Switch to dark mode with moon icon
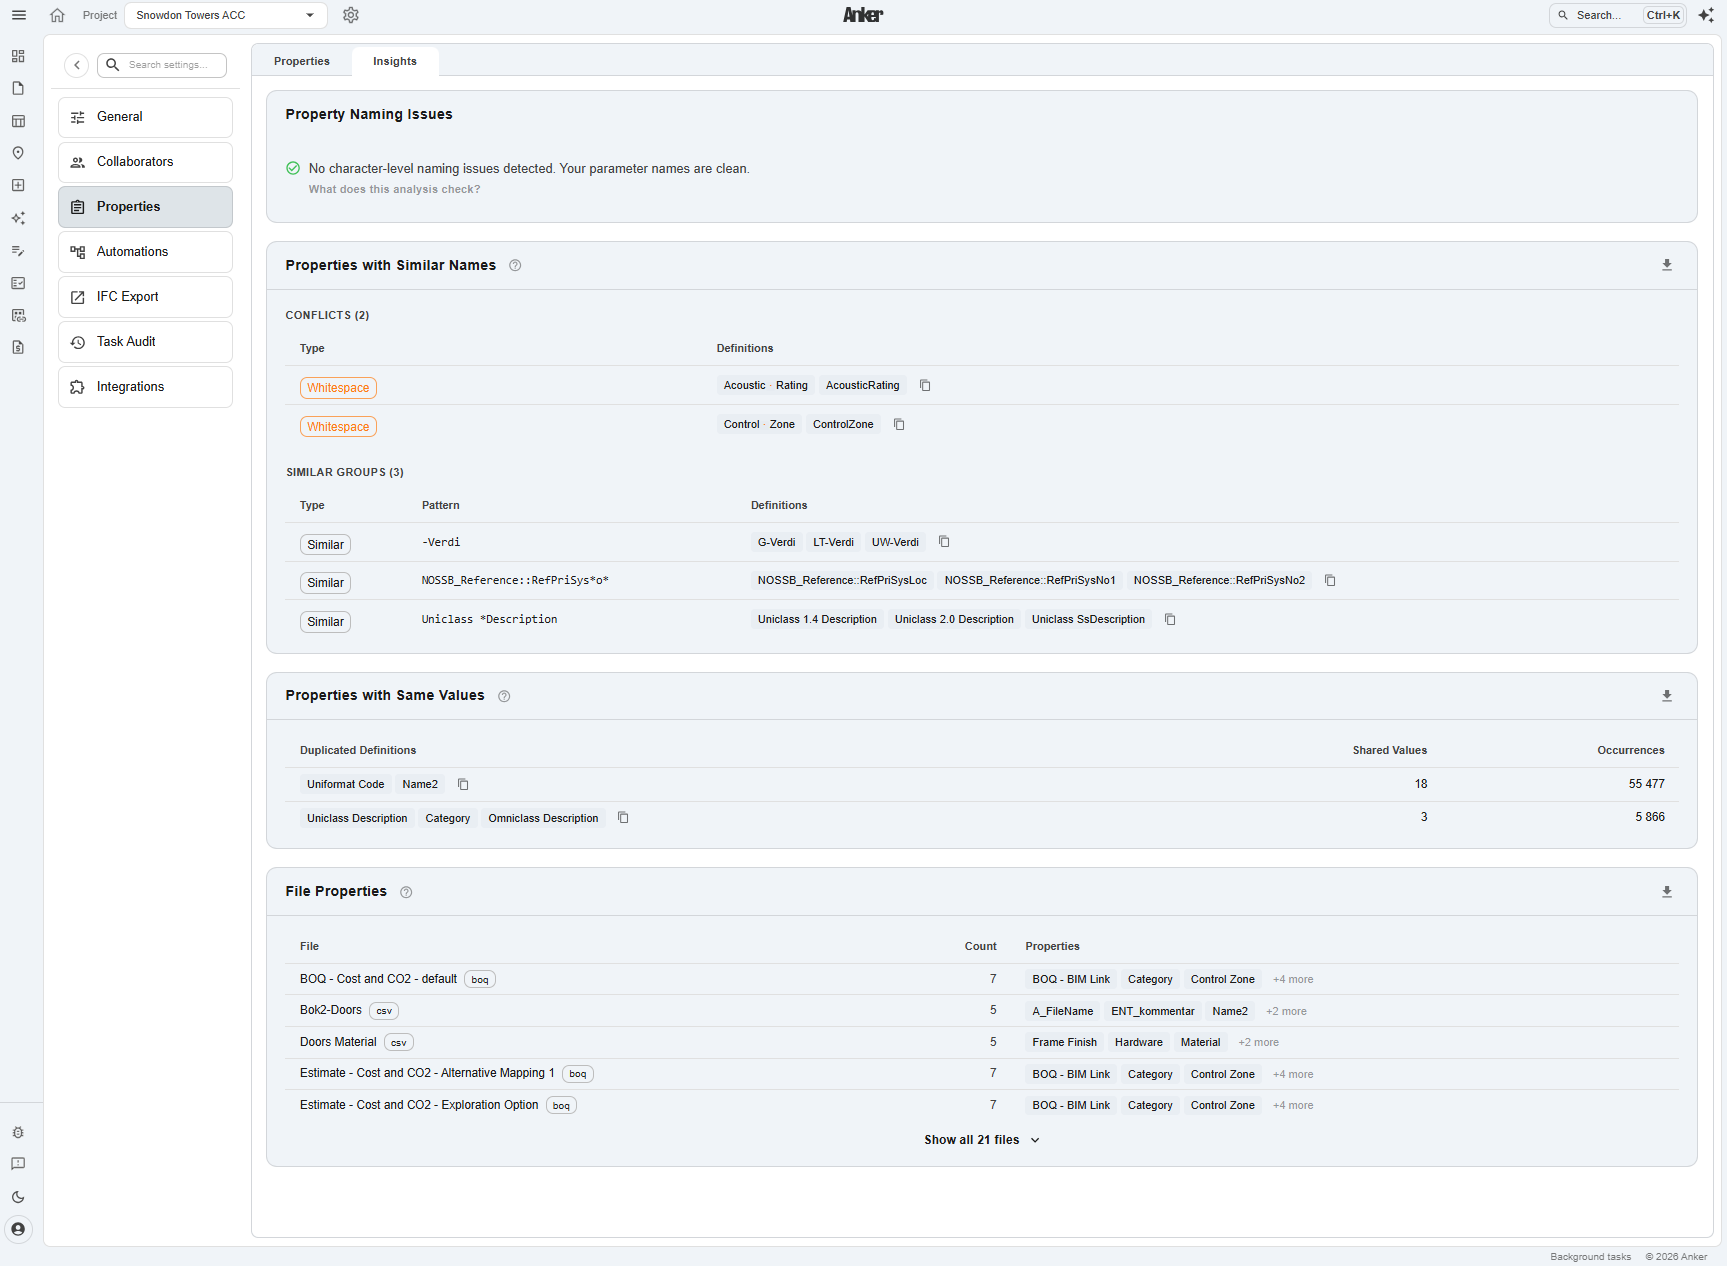Viewport: 1727px width, 1266px height. 18,1197
